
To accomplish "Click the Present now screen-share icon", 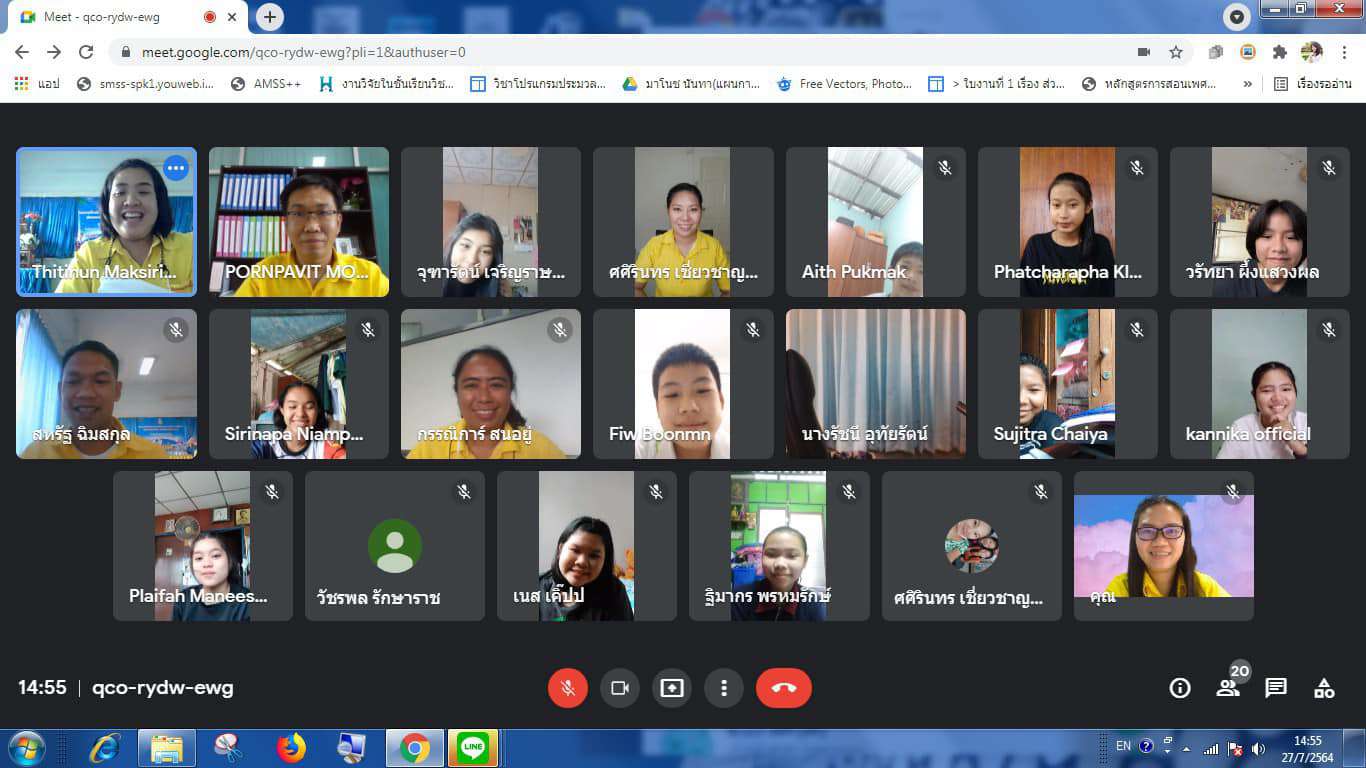I will coord(672,688).
